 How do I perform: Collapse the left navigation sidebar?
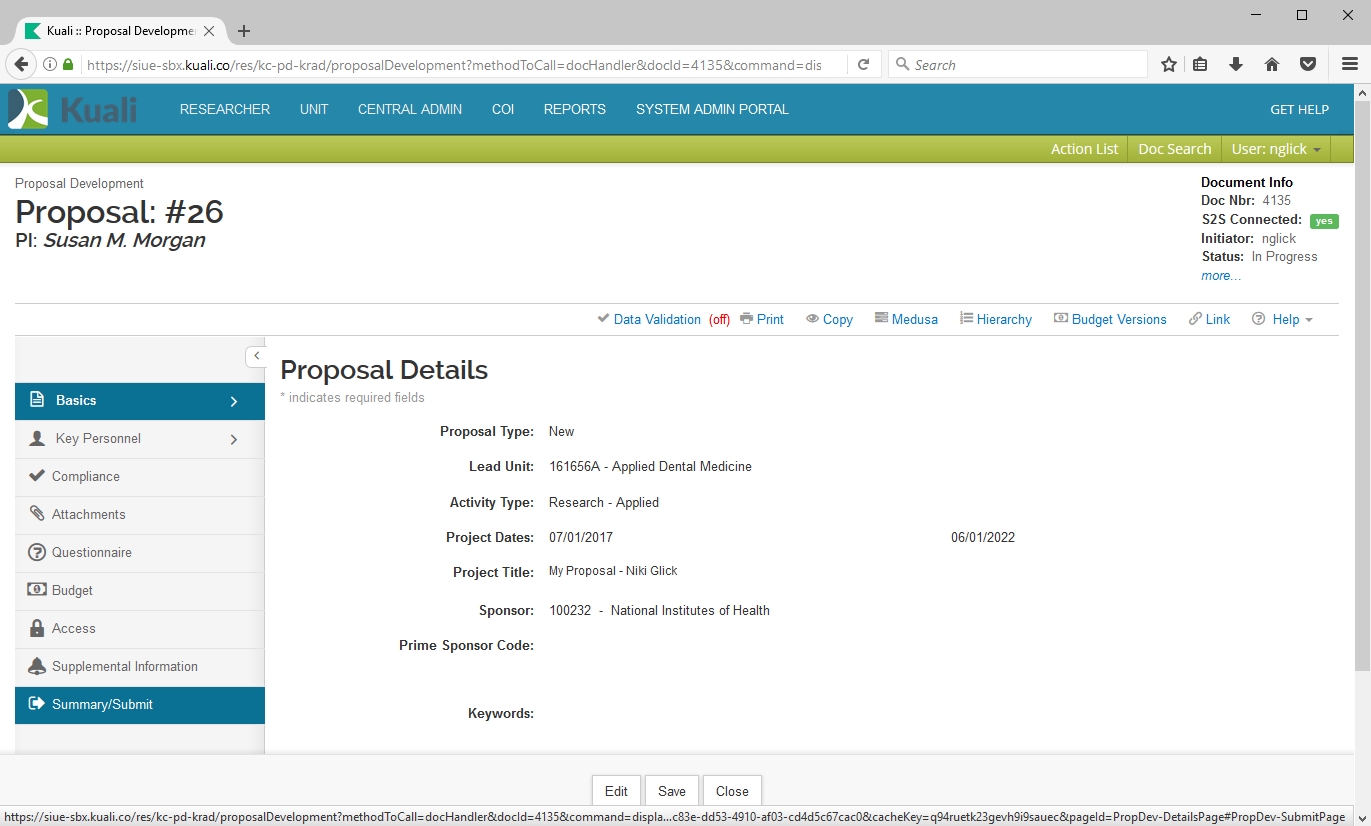click(256, 356)
